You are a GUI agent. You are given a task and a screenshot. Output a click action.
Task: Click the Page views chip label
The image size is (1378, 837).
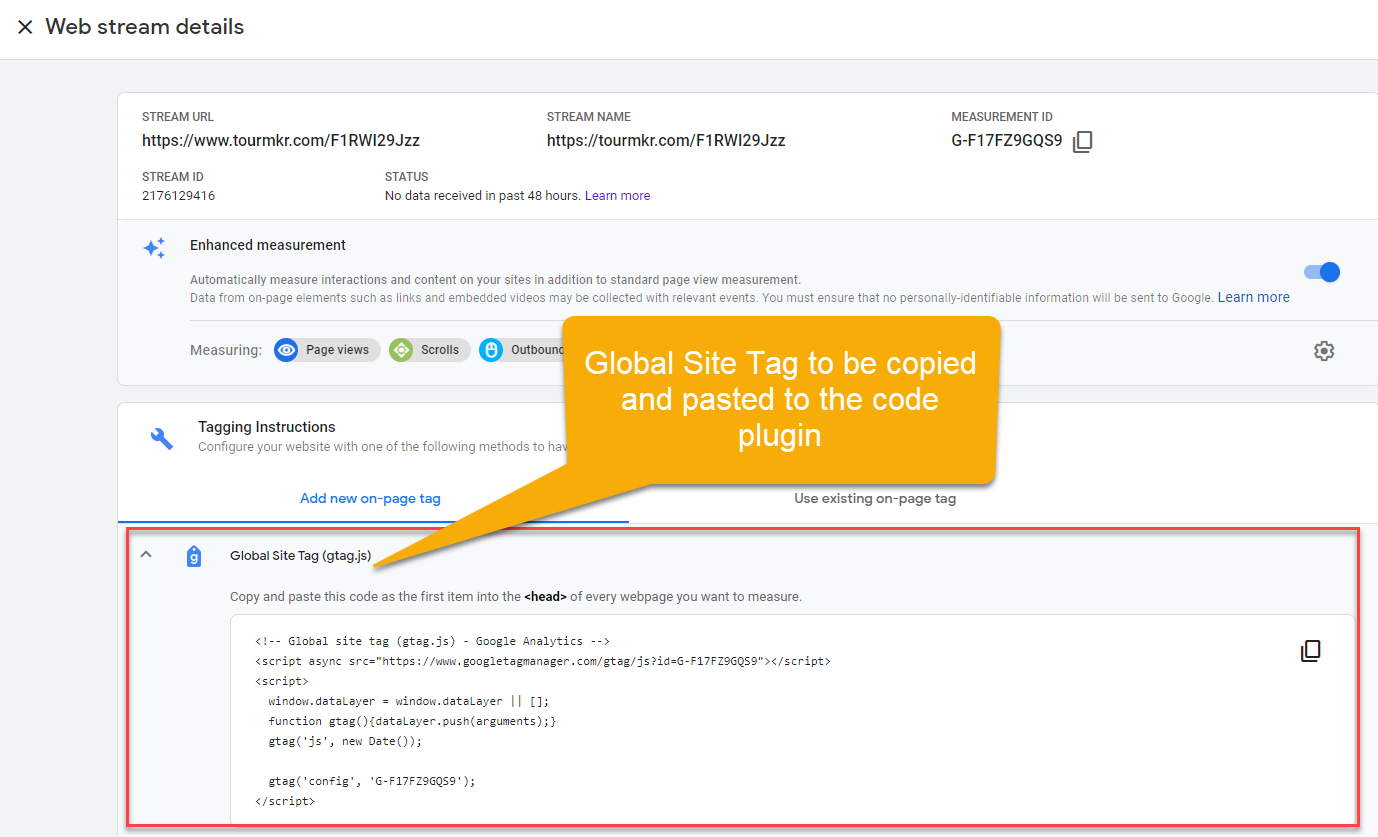click(338, 350)
